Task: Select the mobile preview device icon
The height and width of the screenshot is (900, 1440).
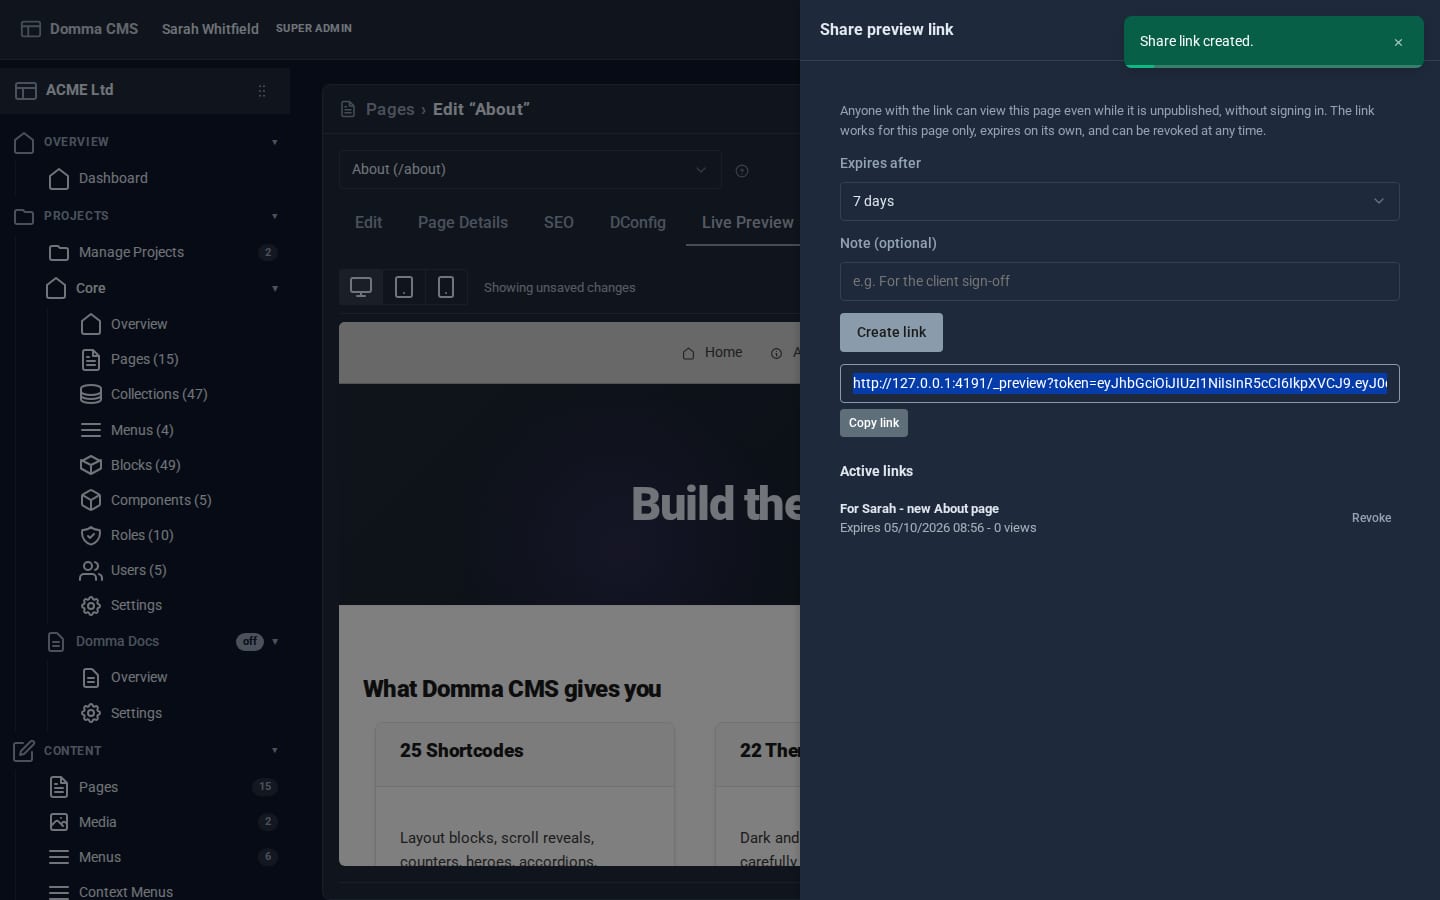Action: tap(446, 287)
